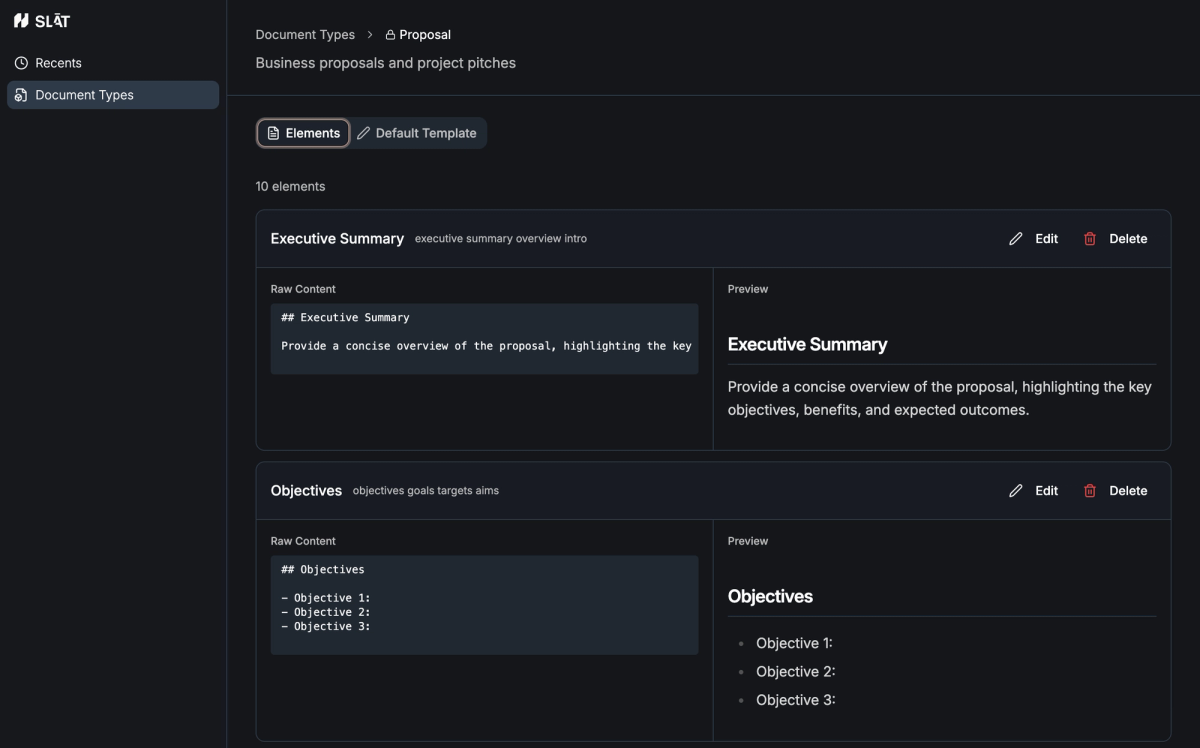Viewport: 1200px width, 748px height.
Task: Click the Objectives edit pencil icon
Action: tap(1016, 491)
